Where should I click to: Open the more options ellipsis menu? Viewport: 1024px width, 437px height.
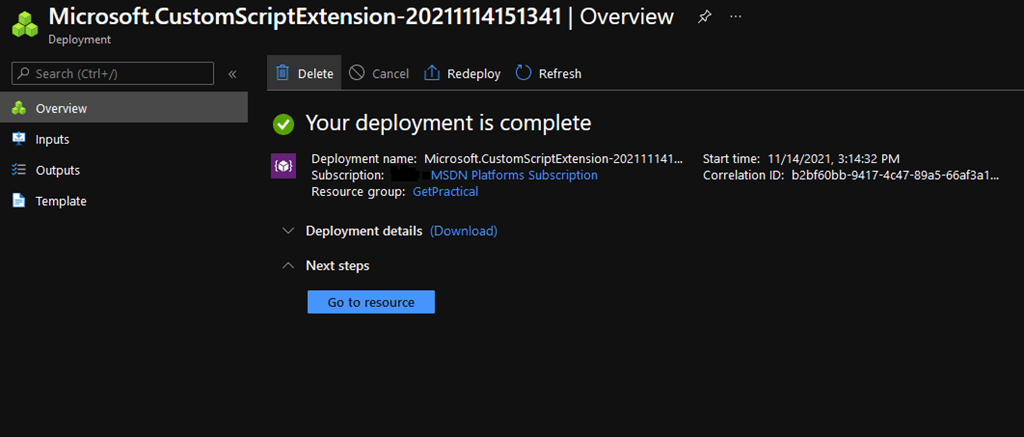click(x=735, y=17)
